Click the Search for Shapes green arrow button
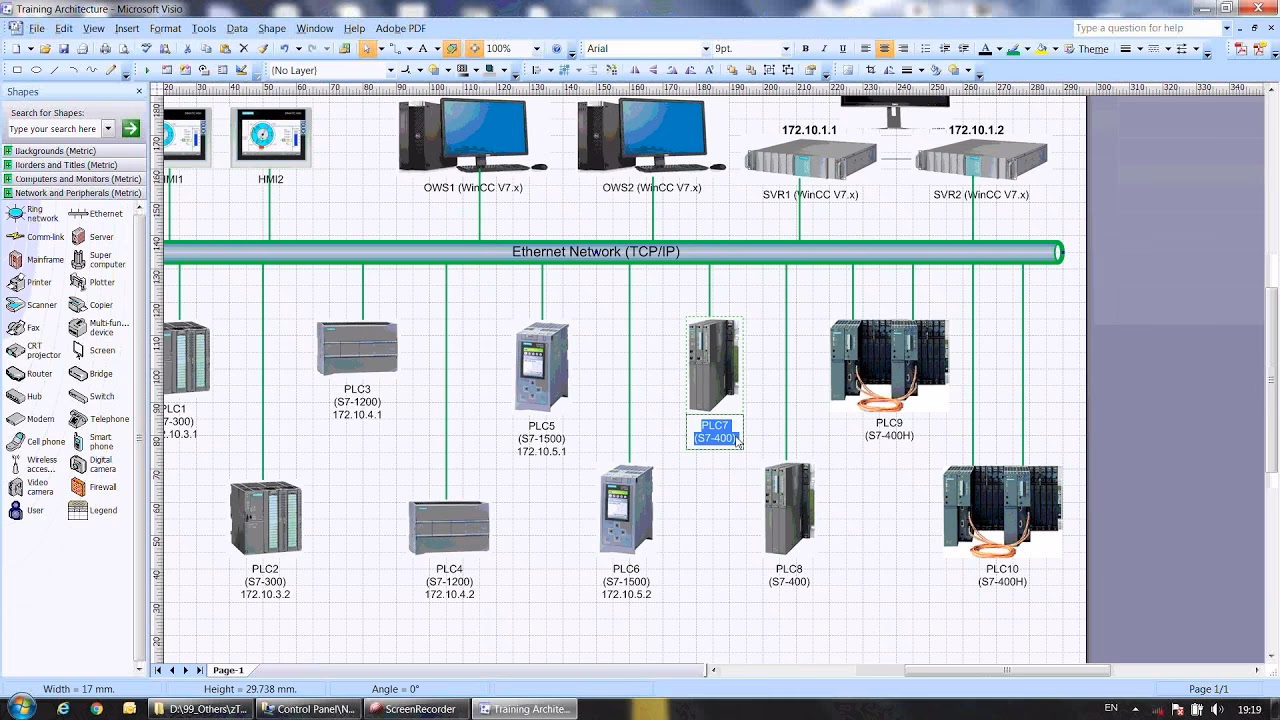 click(131, 128)
